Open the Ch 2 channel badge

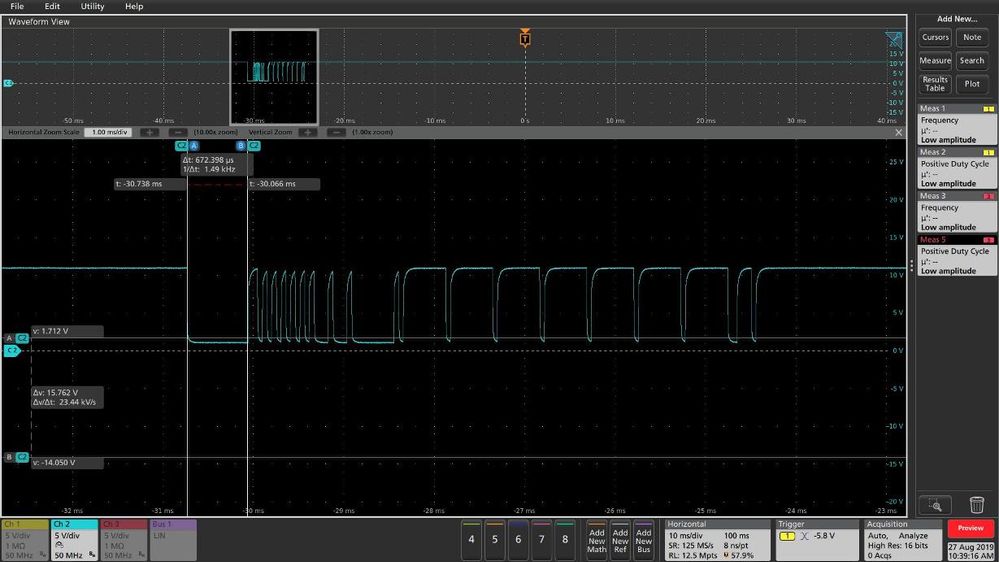click(75, 540)
